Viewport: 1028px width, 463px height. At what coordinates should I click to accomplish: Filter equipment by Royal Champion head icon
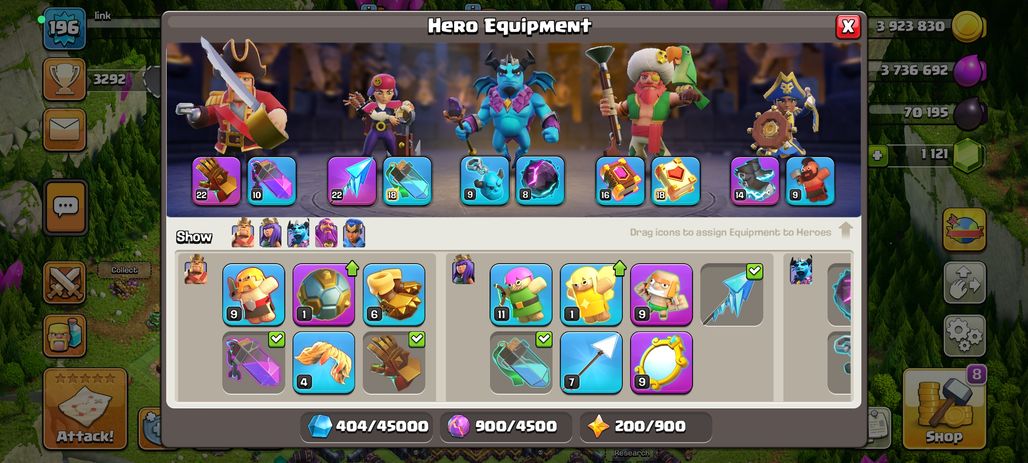354,233
